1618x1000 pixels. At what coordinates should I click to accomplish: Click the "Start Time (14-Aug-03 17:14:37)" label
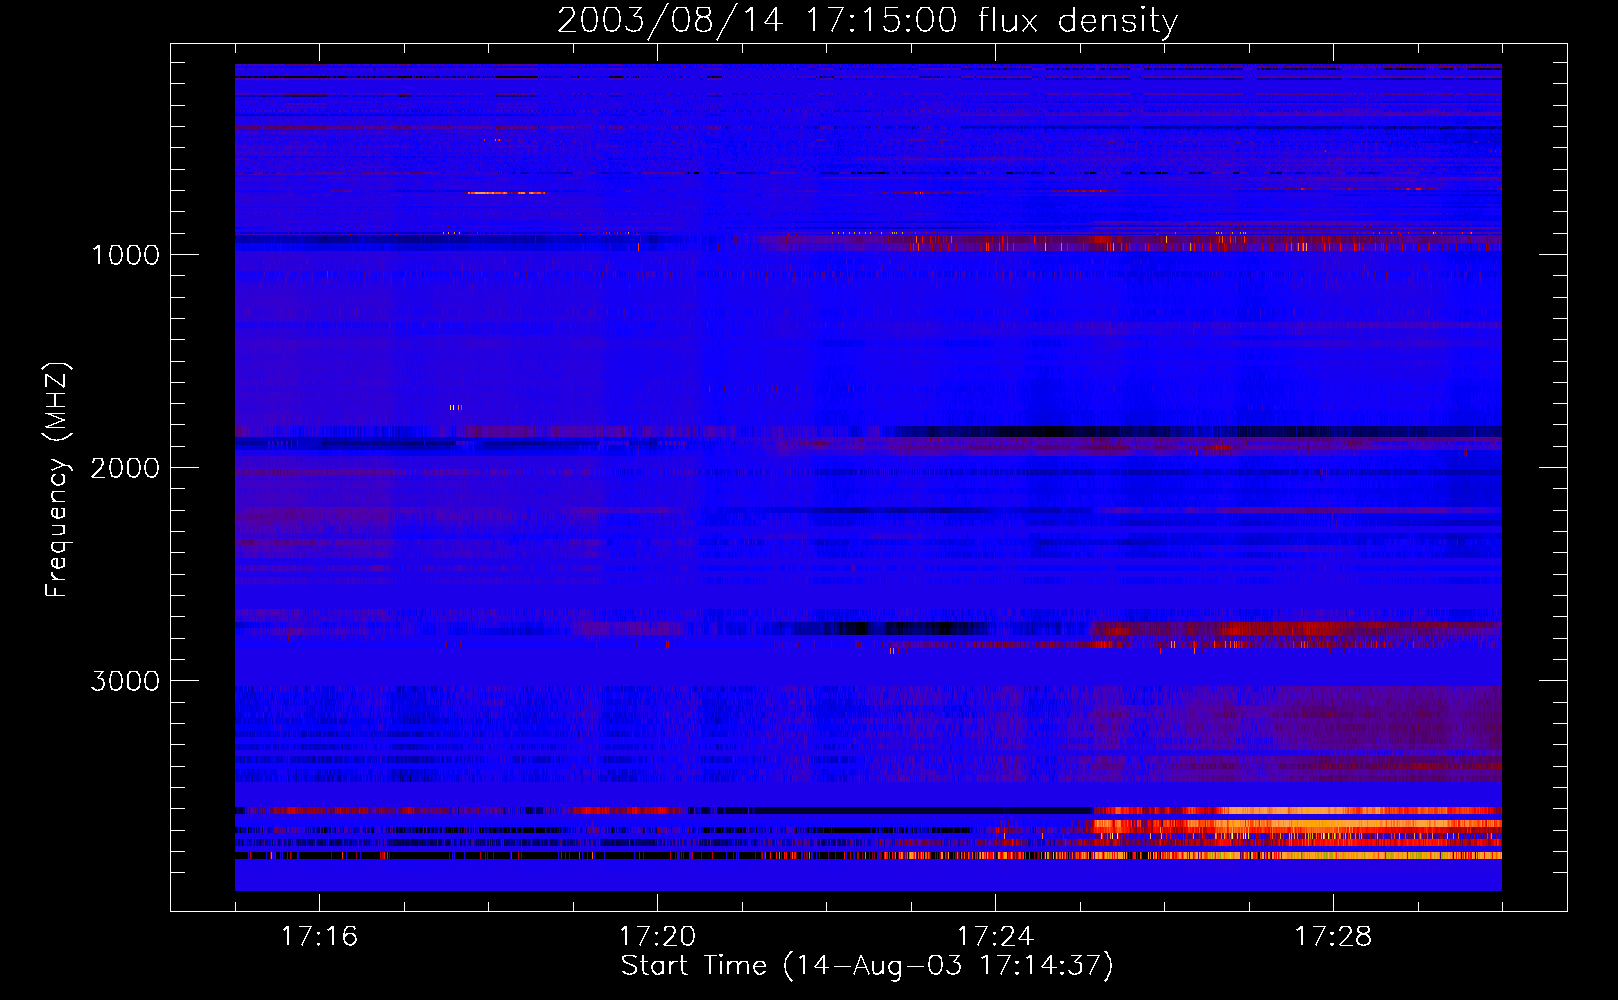[x=867, y=966]
